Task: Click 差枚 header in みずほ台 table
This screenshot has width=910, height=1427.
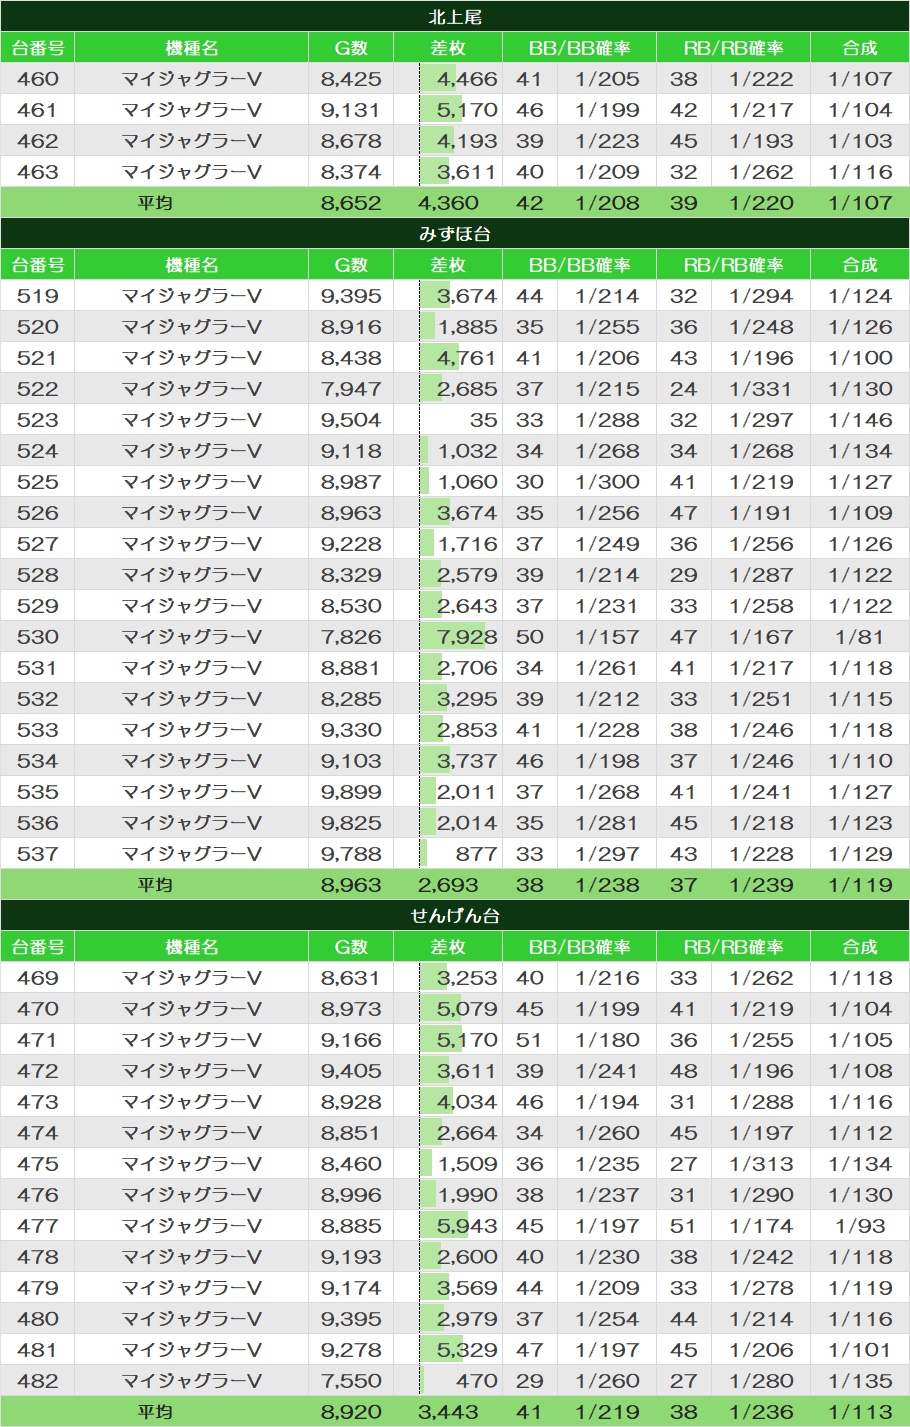Action: [x=448, y=265]
